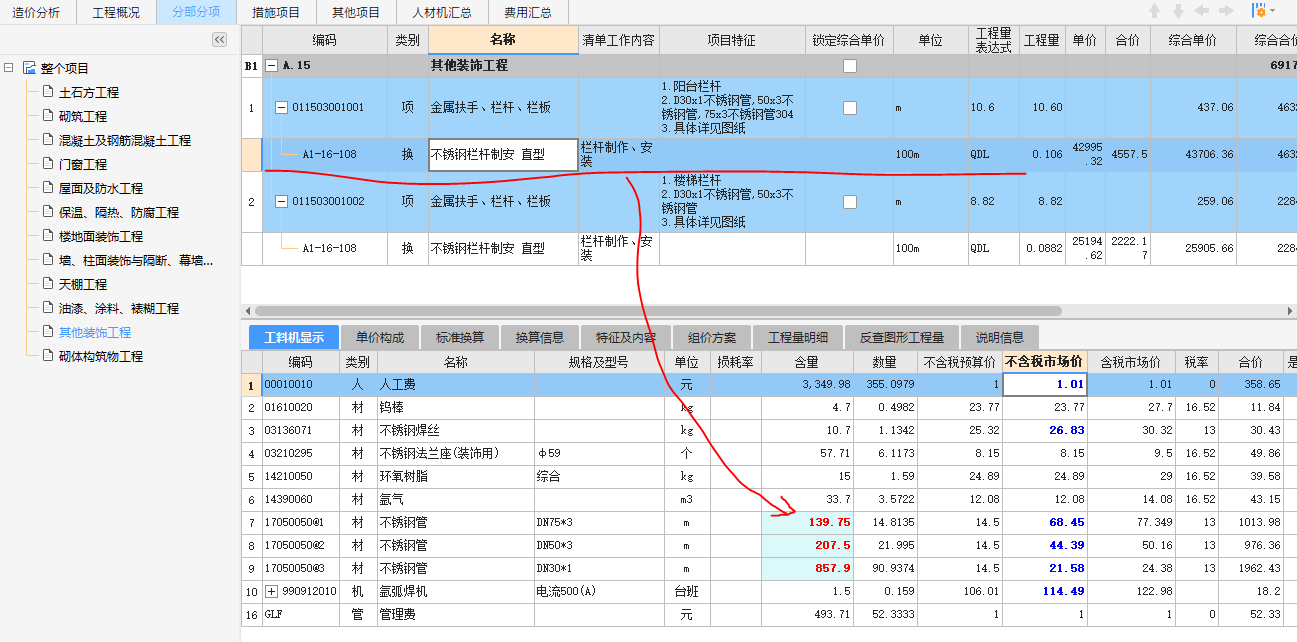Click the 项目特征 column header
The image size is (1297, 642).
732,40
